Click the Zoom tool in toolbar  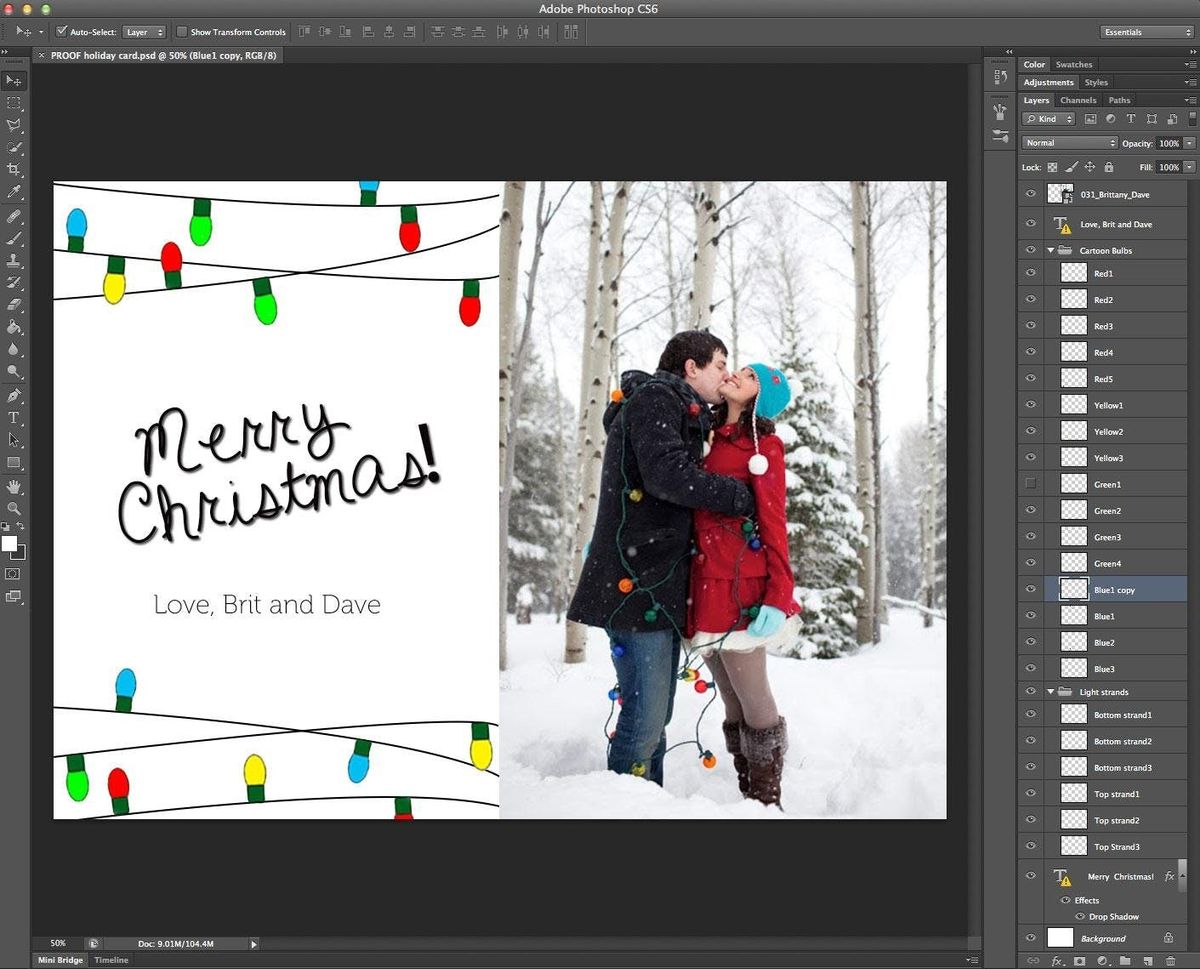coord(14,508)
